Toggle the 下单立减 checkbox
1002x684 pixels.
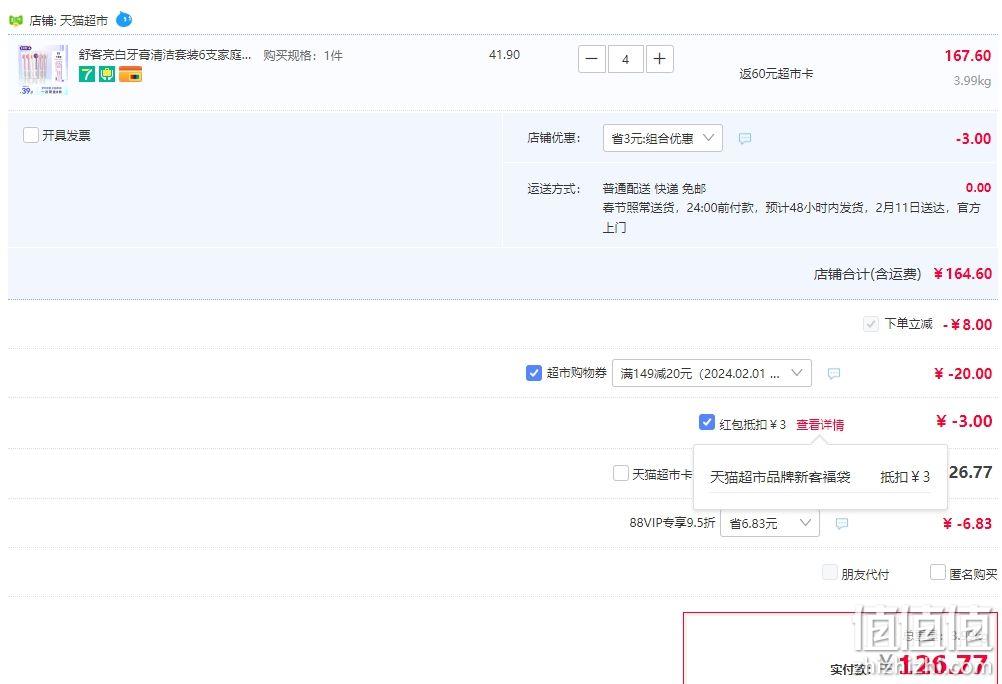tap(870, 324)
